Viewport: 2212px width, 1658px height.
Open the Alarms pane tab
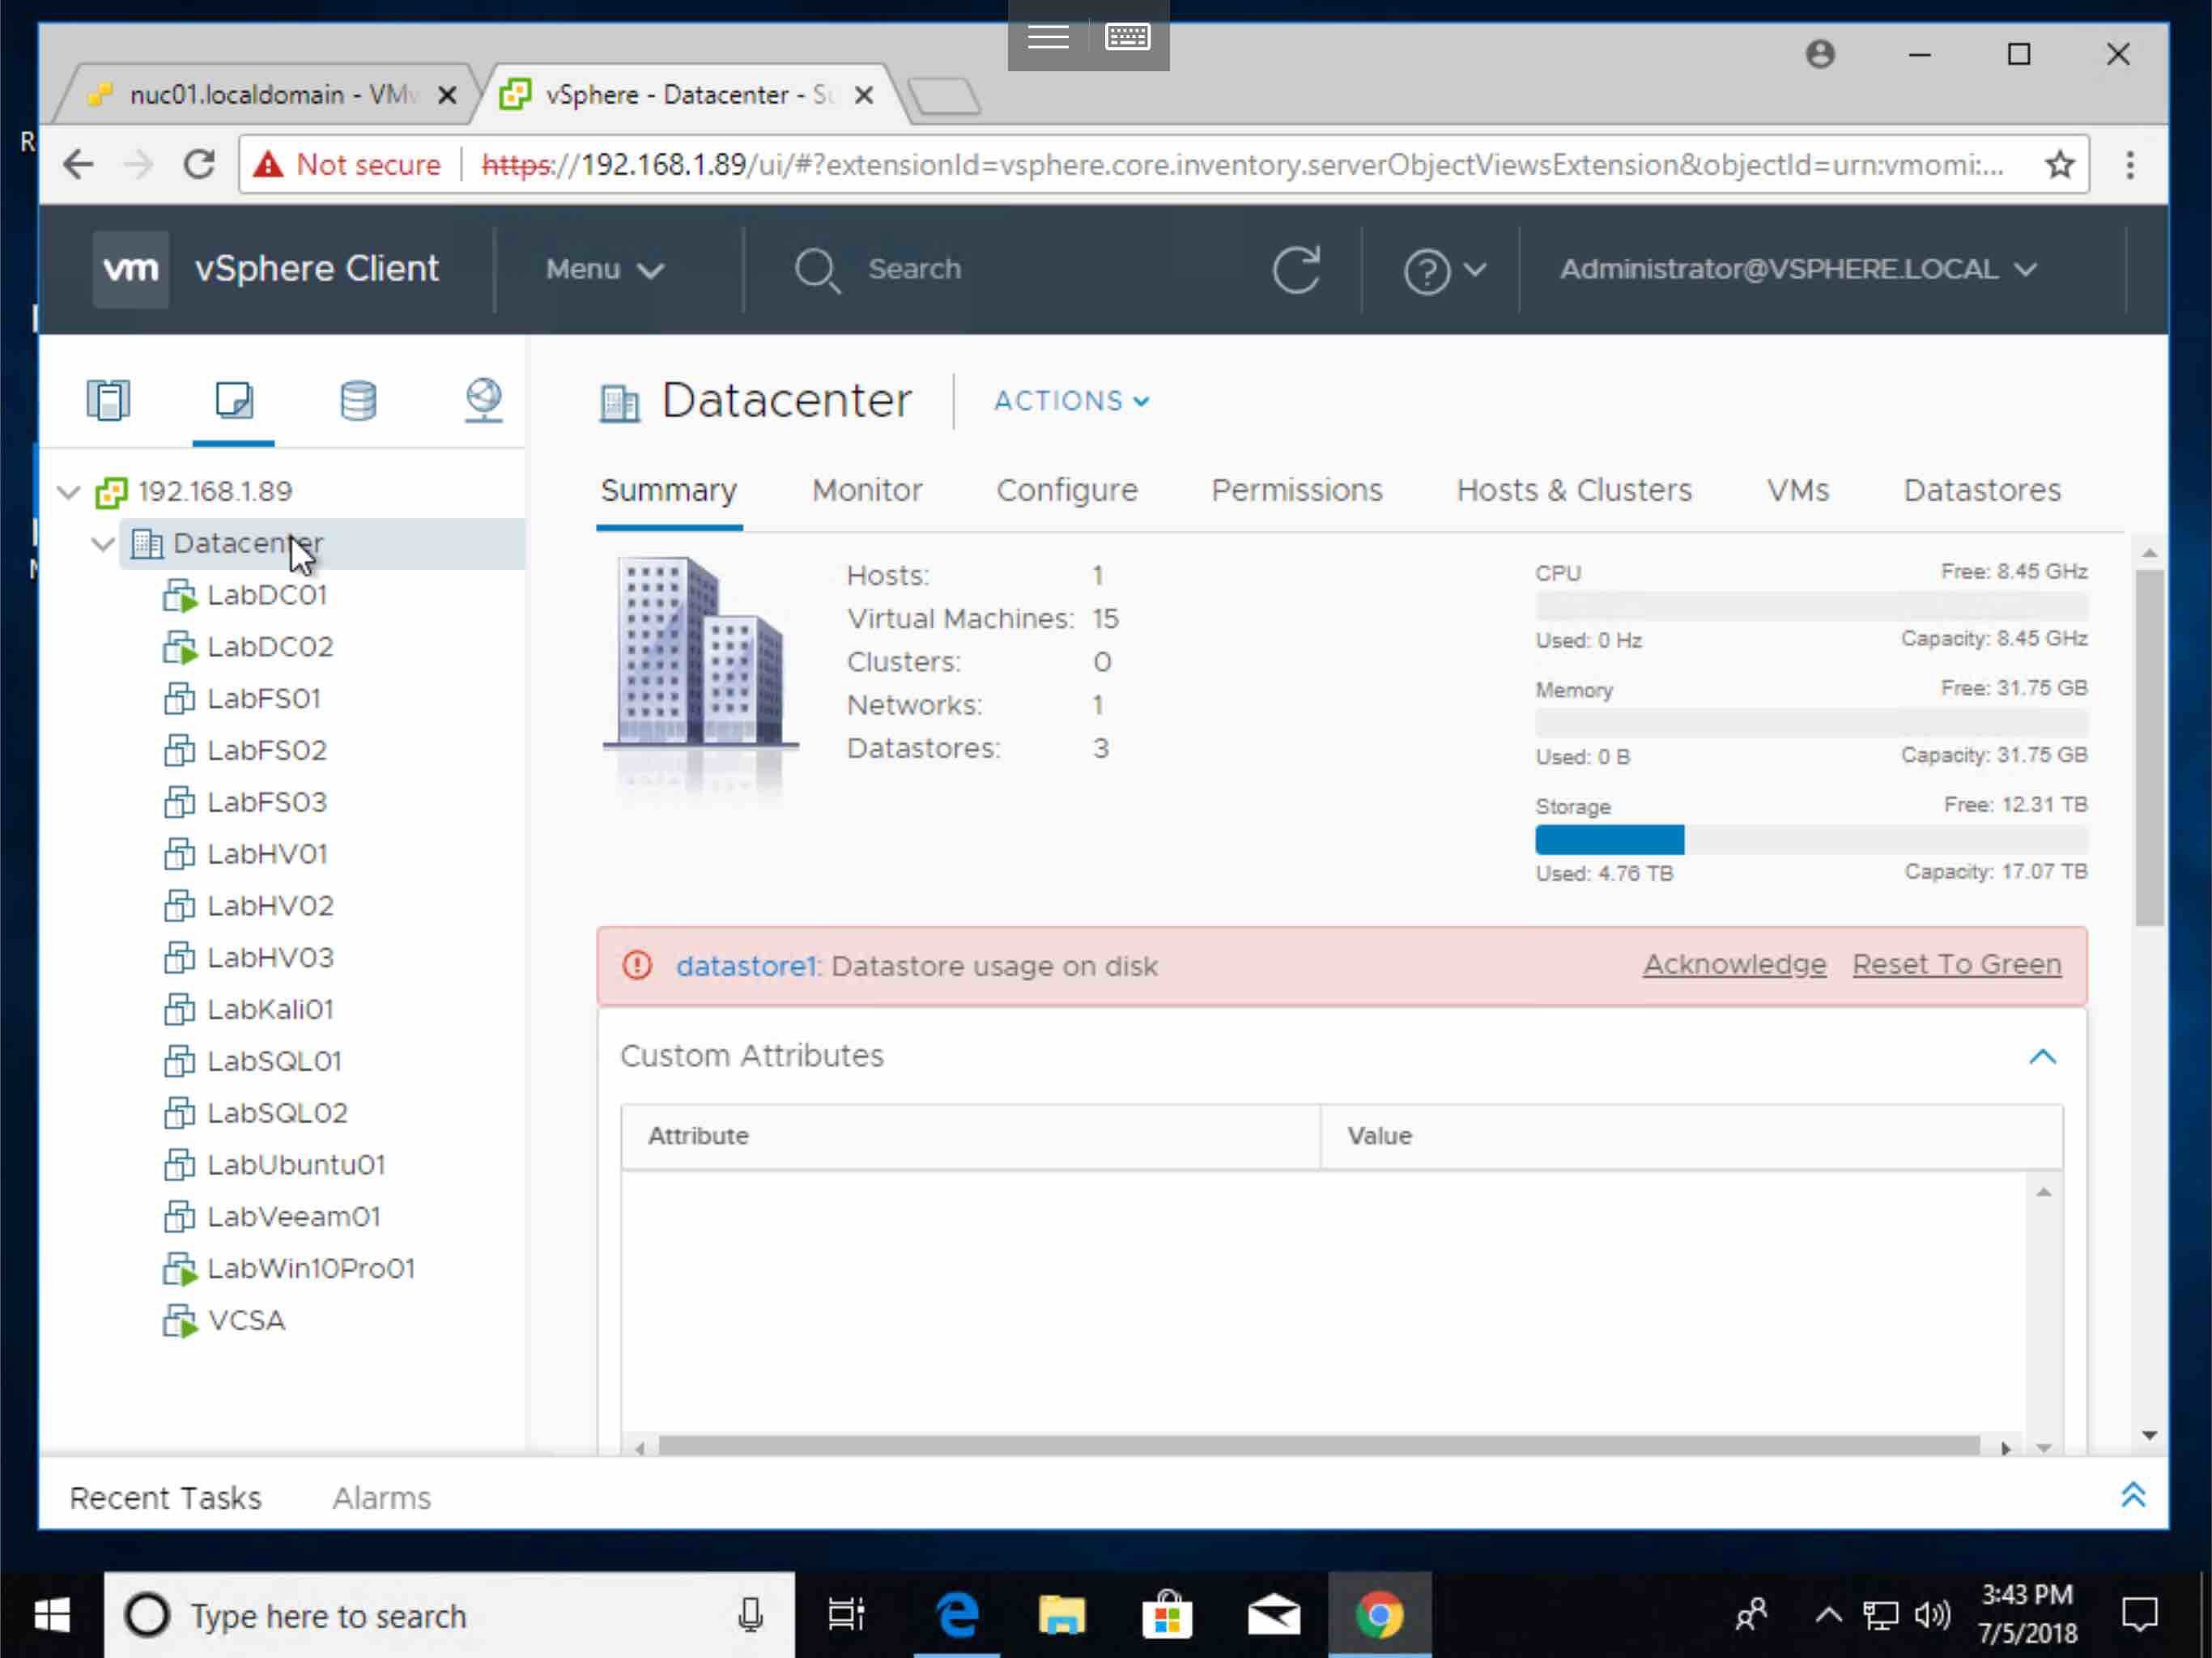382,1498
